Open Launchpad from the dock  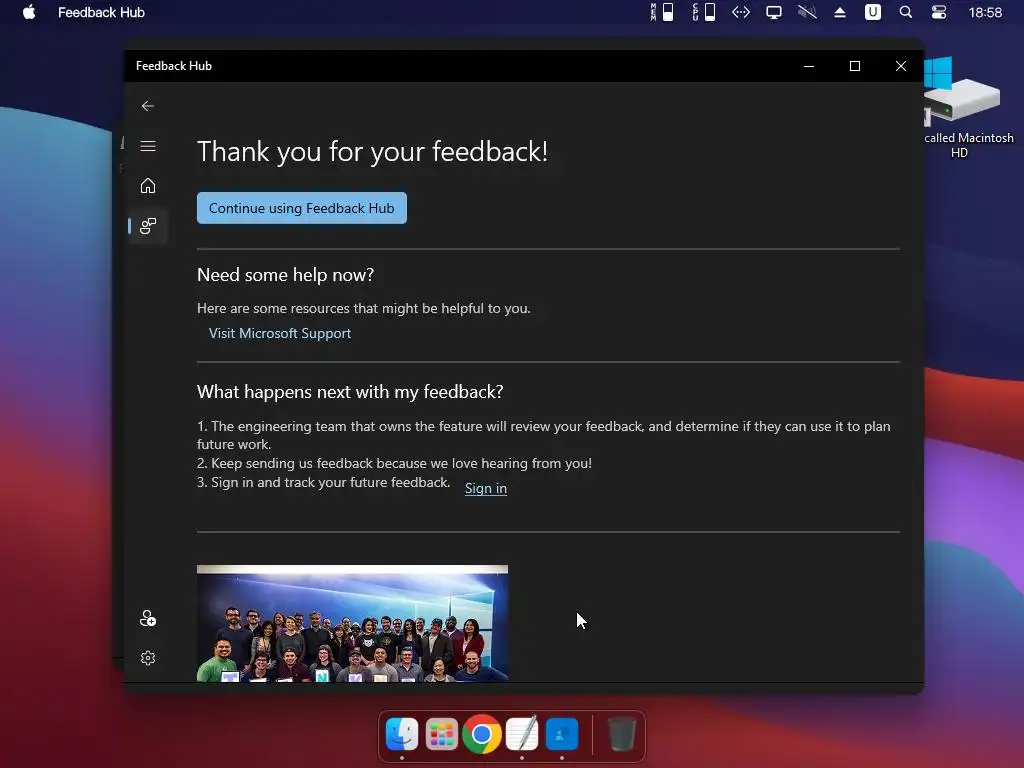(x=441, y=734)
